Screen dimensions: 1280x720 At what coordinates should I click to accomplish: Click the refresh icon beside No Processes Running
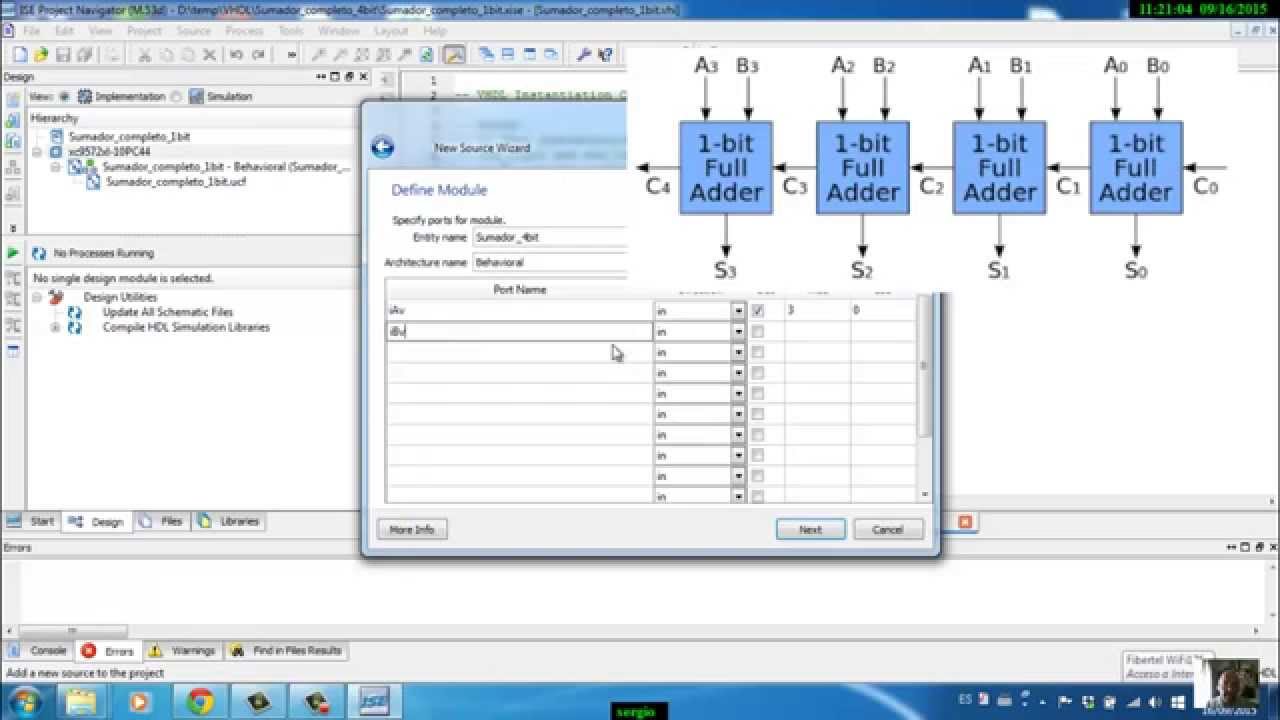point(39,253)
